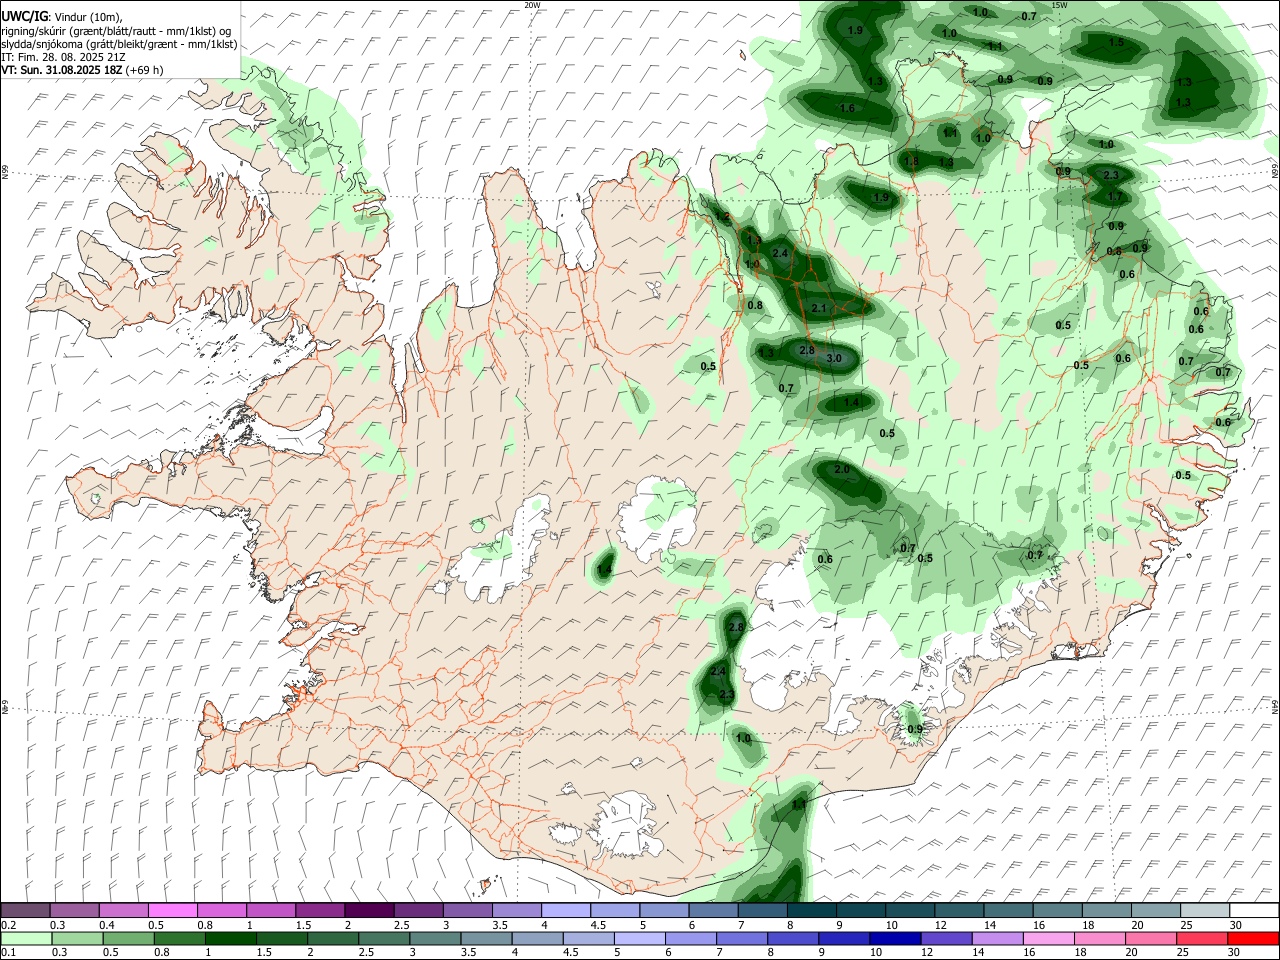The width and height of the screenshot is (1280, 960).
Task: Click the bright red 30 swatch in the lower scale
Action: (x=1252, y=938)
